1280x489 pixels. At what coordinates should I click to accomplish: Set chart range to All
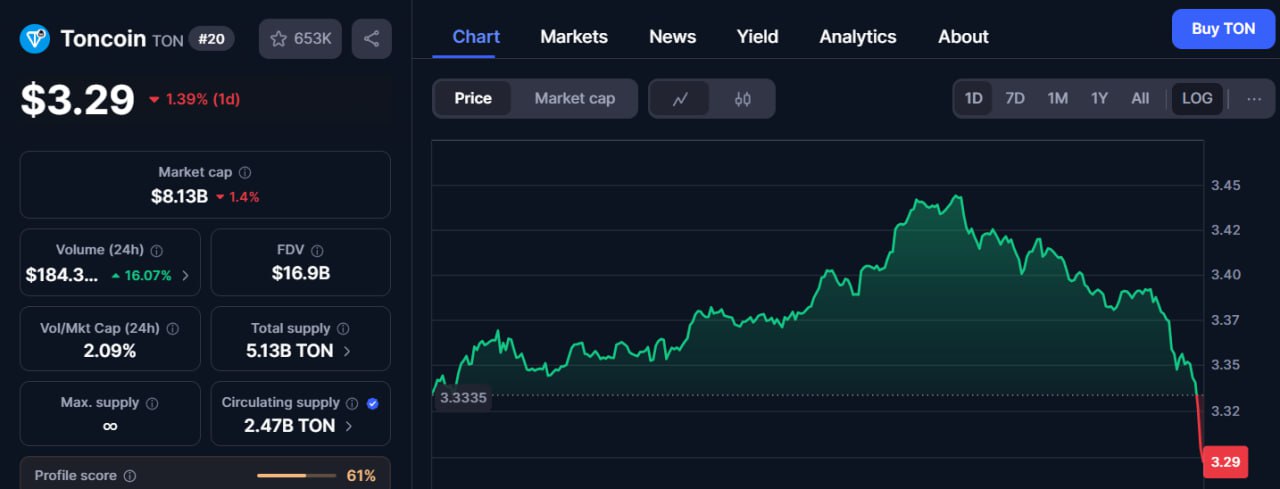[1140, 98]
